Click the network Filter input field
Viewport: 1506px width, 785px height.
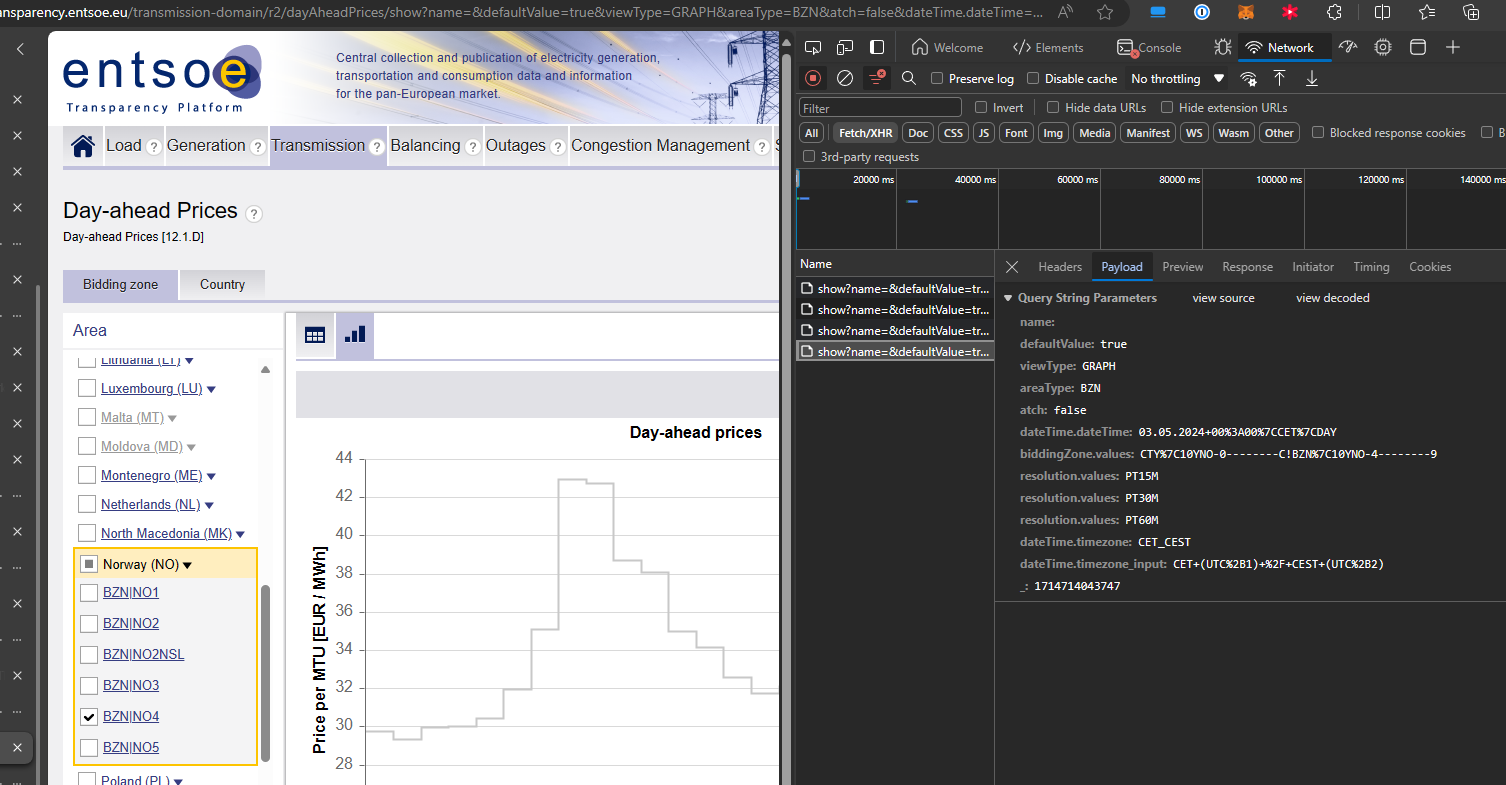click(880, 108)
